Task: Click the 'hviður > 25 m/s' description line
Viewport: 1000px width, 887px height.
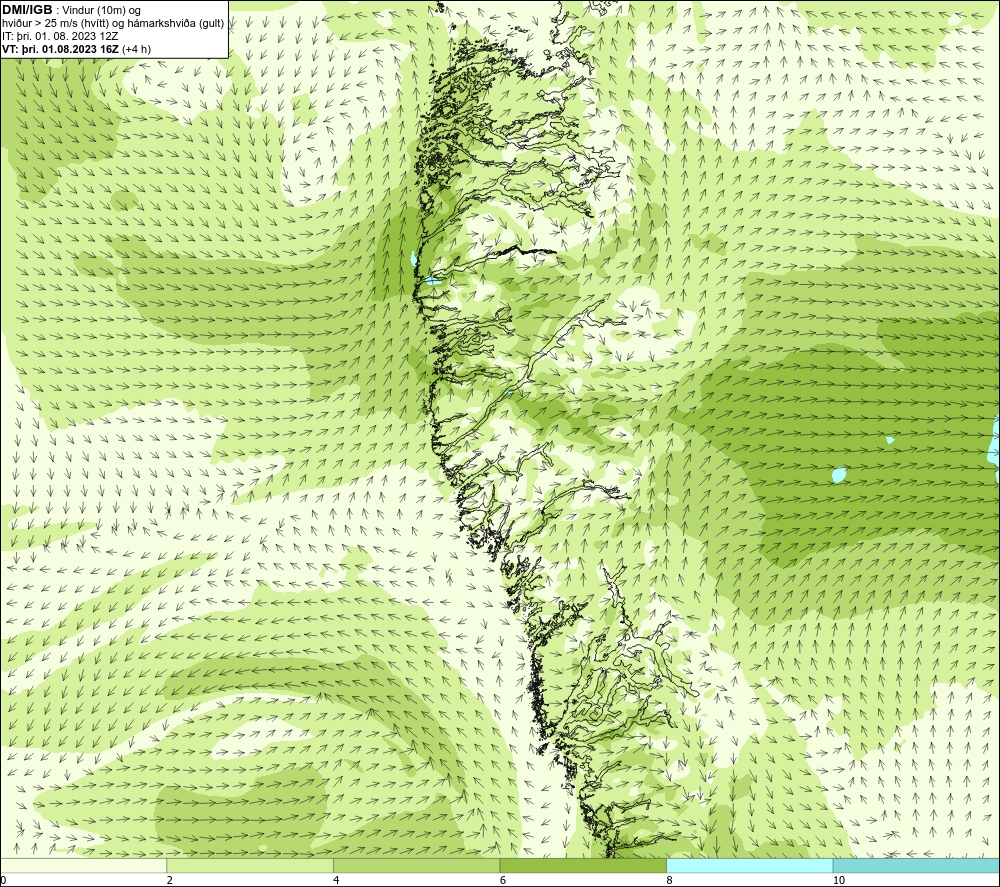Action: click(113, 24)
